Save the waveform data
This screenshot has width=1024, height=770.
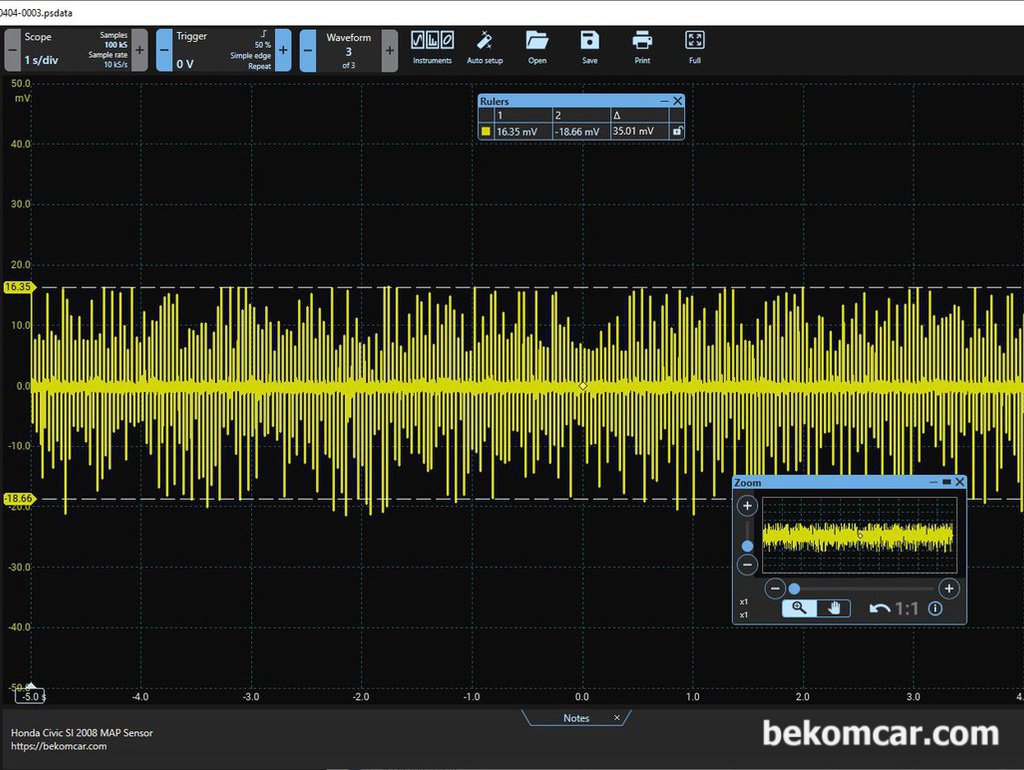pyautogui.click(x=590, y=47)
